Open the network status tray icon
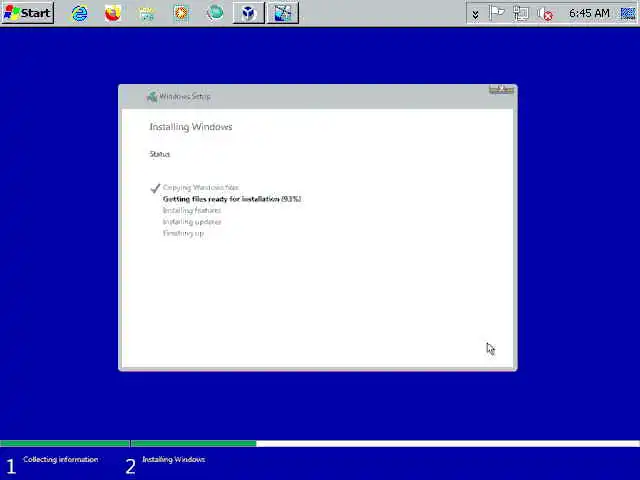Screen dimensions: 640x480 (521, 13)
